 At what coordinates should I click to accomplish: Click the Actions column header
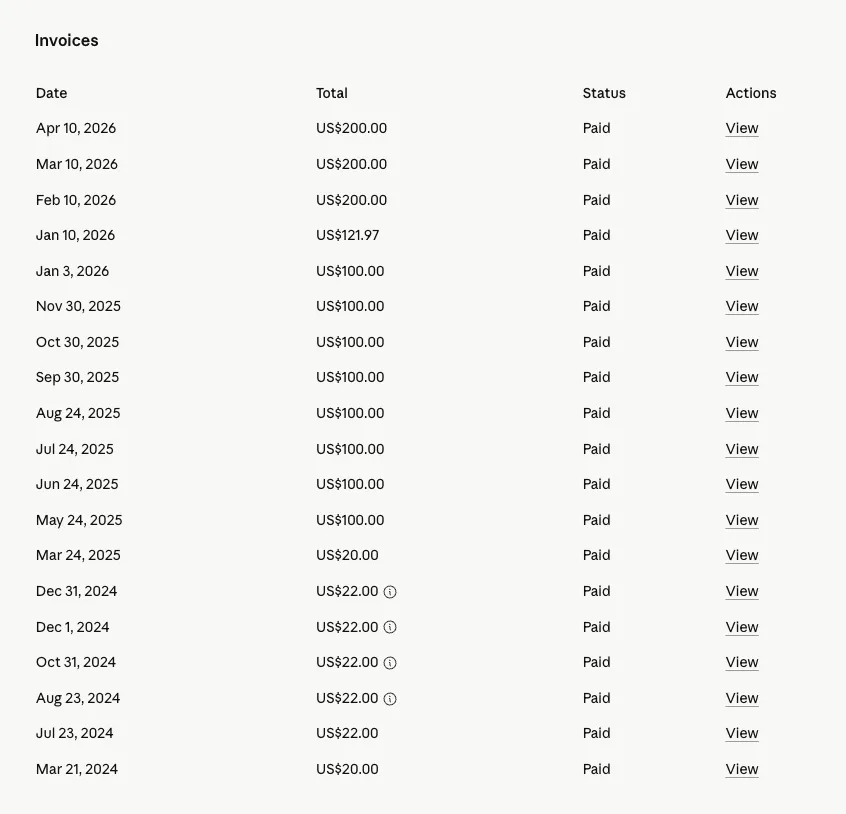751,93
